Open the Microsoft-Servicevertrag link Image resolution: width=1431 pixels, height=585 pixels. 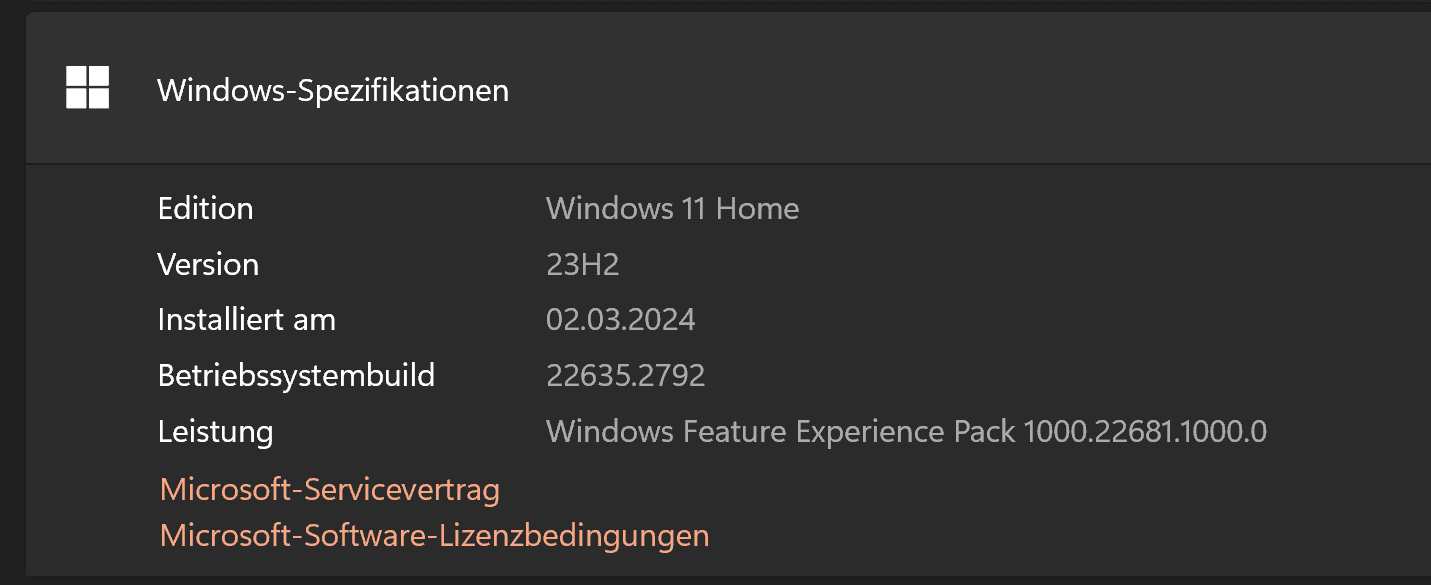(x=329, y=490)
